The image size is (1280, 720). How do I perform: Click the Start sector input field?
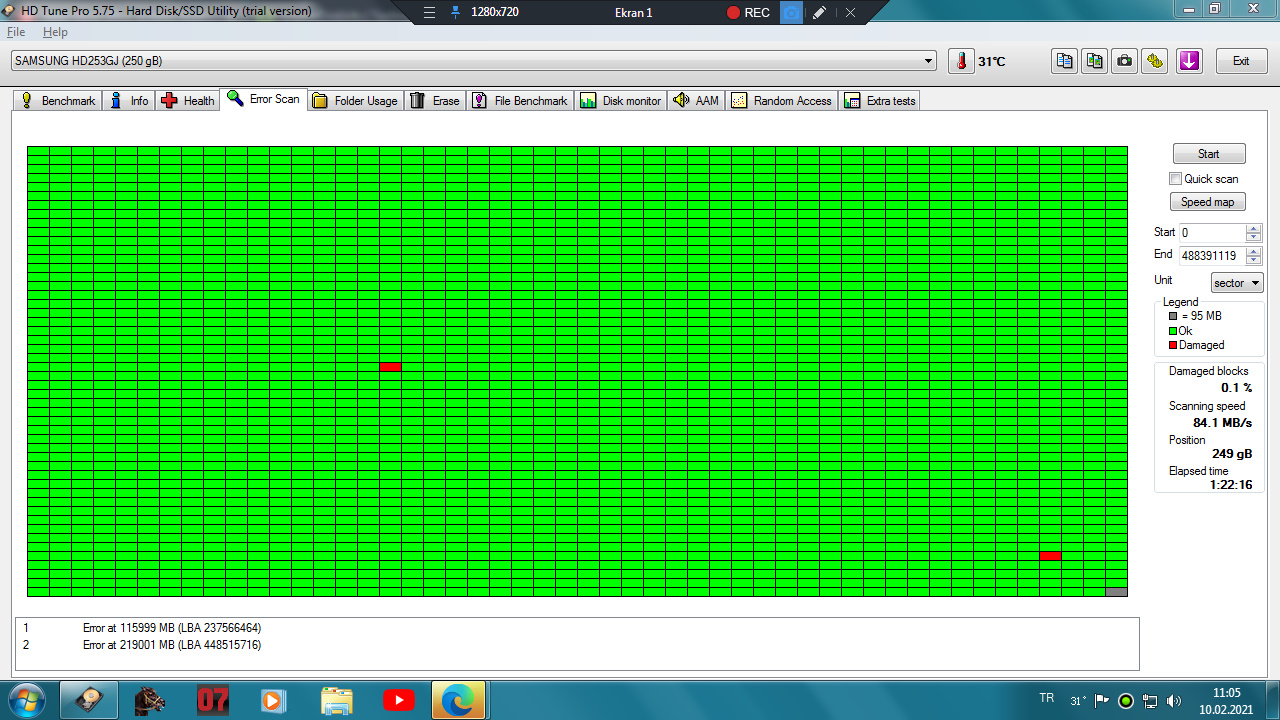coord(1212,233)
